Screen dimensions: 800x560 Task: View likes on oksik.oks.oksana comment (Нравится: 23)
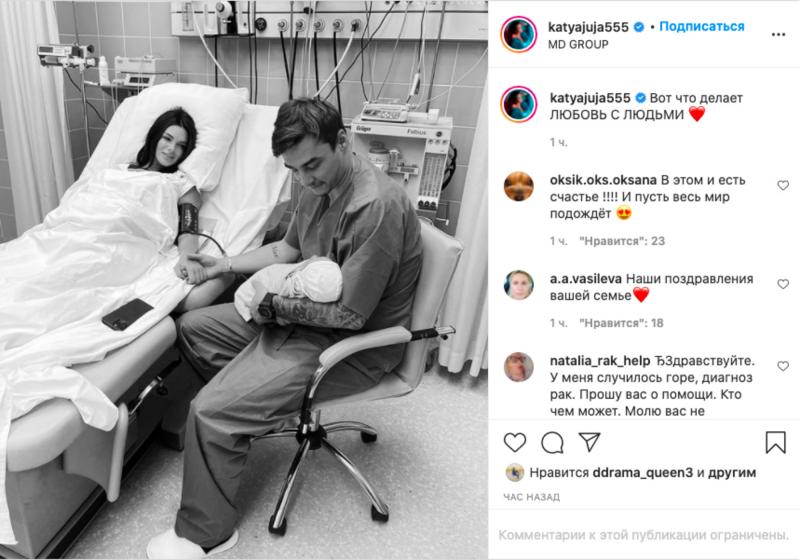(622, 241)
